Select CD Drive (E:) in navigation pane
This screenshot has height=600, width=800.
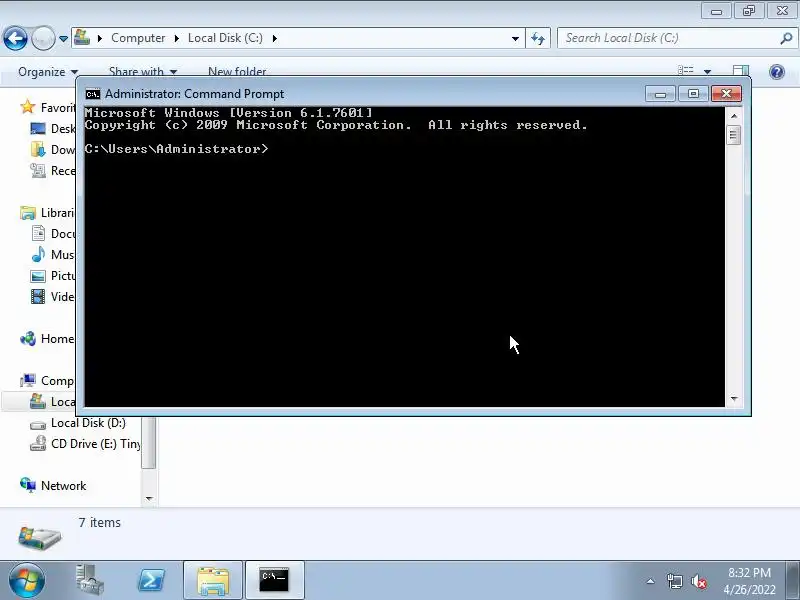pos(85,444)
